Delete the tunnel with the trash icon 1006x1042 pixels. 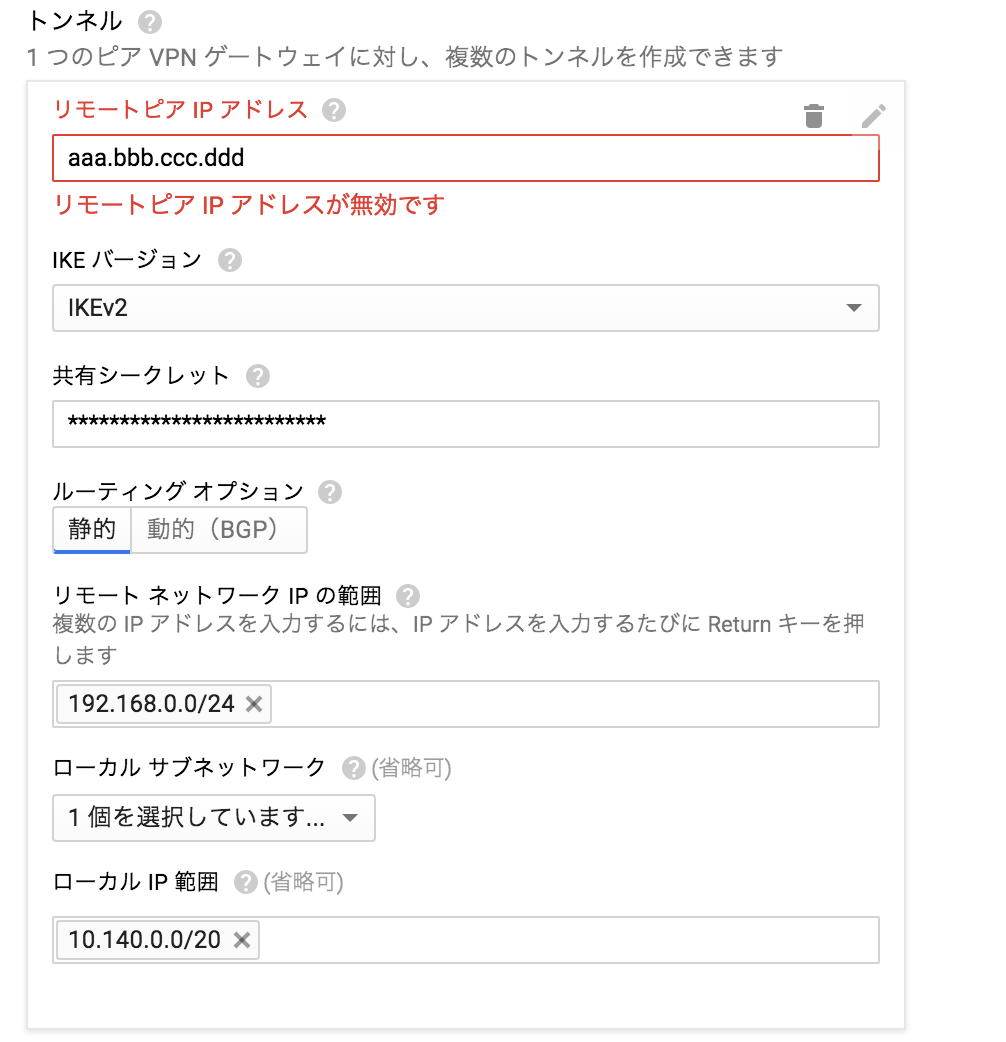click(x=813, y=116)
